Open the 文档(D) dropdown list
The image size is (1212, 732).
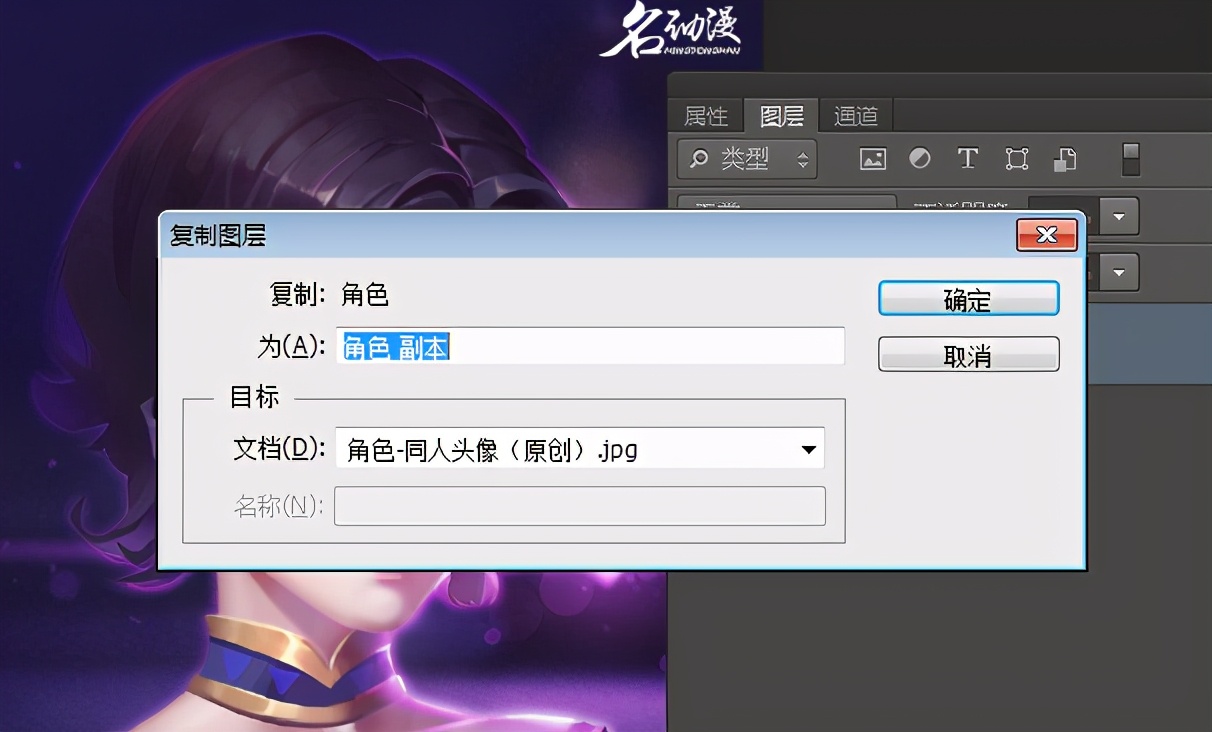coord(580,449)
